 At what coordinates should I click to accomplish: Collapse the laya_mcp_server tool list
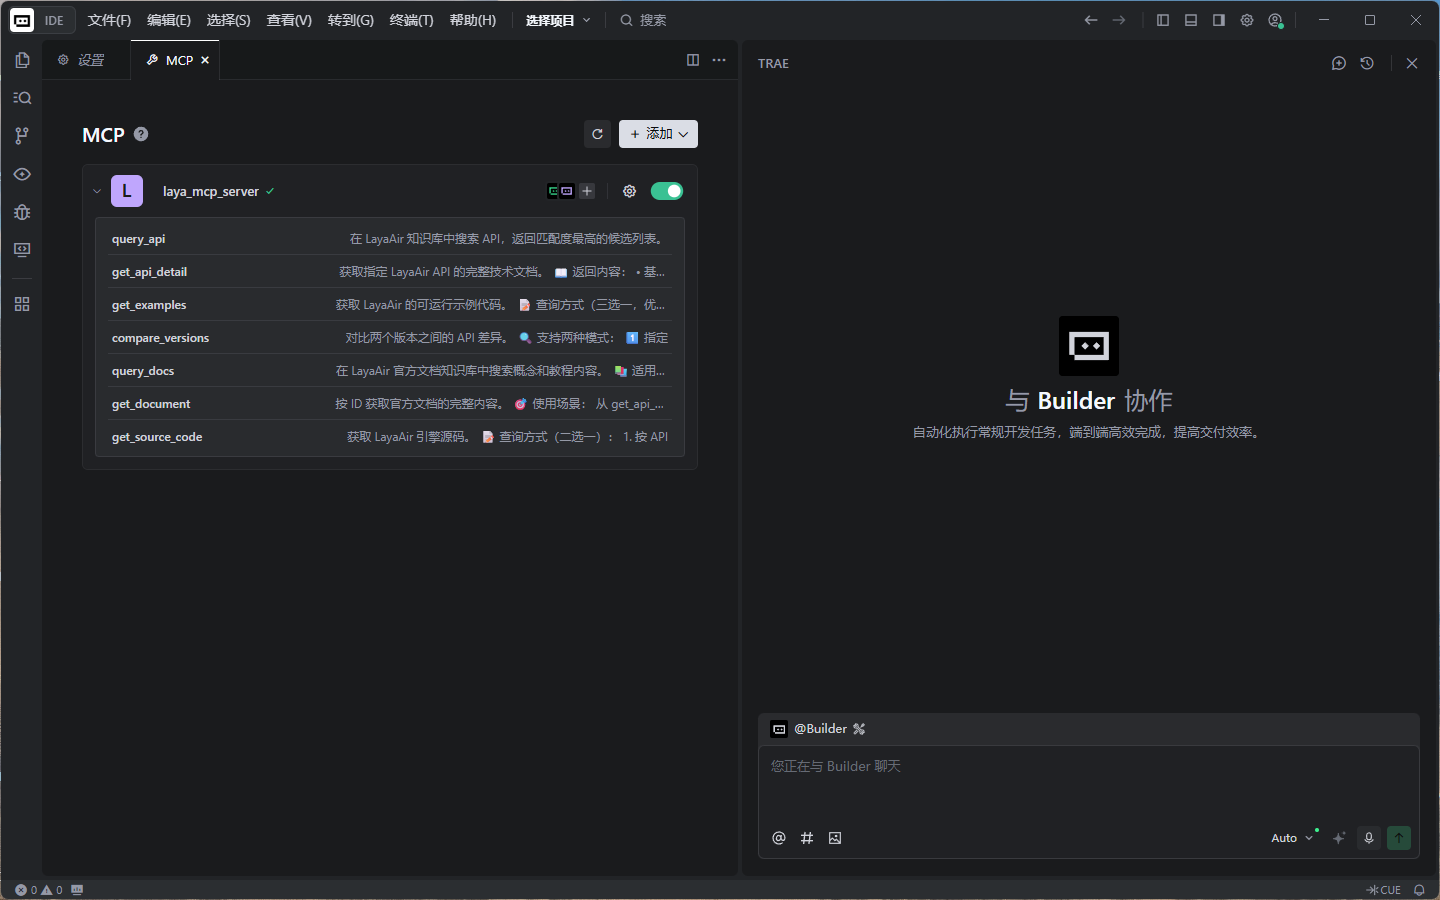click(x=97, y=191)
